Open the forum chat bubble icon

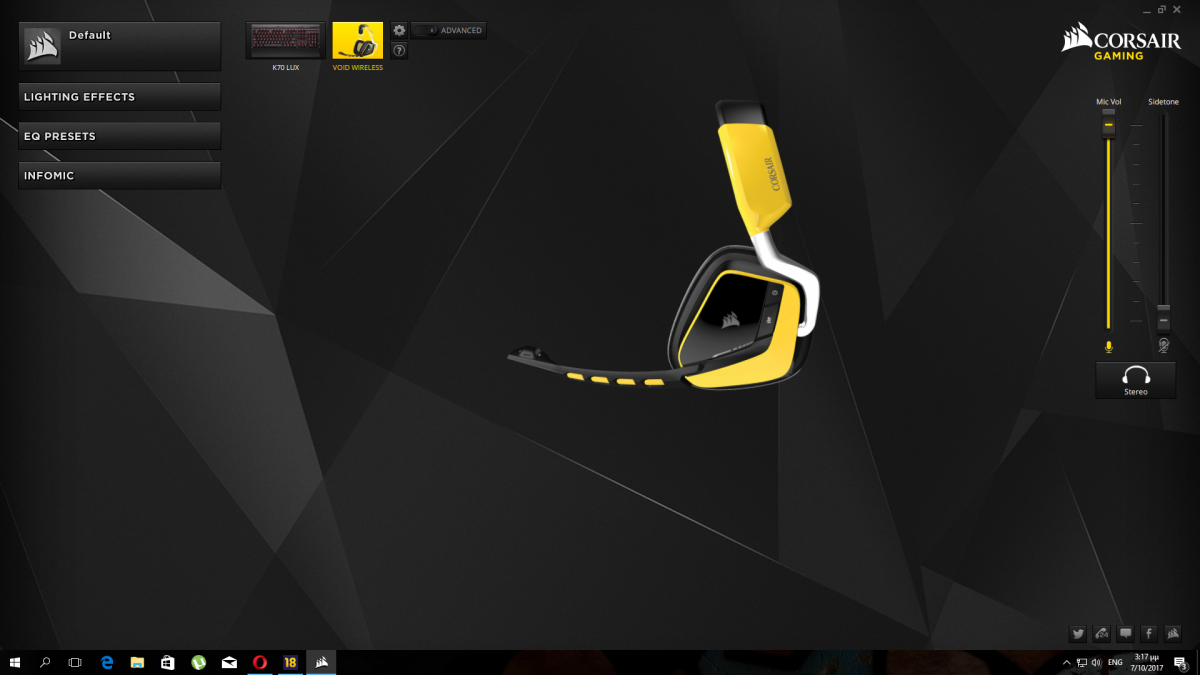coord(1126,633)
